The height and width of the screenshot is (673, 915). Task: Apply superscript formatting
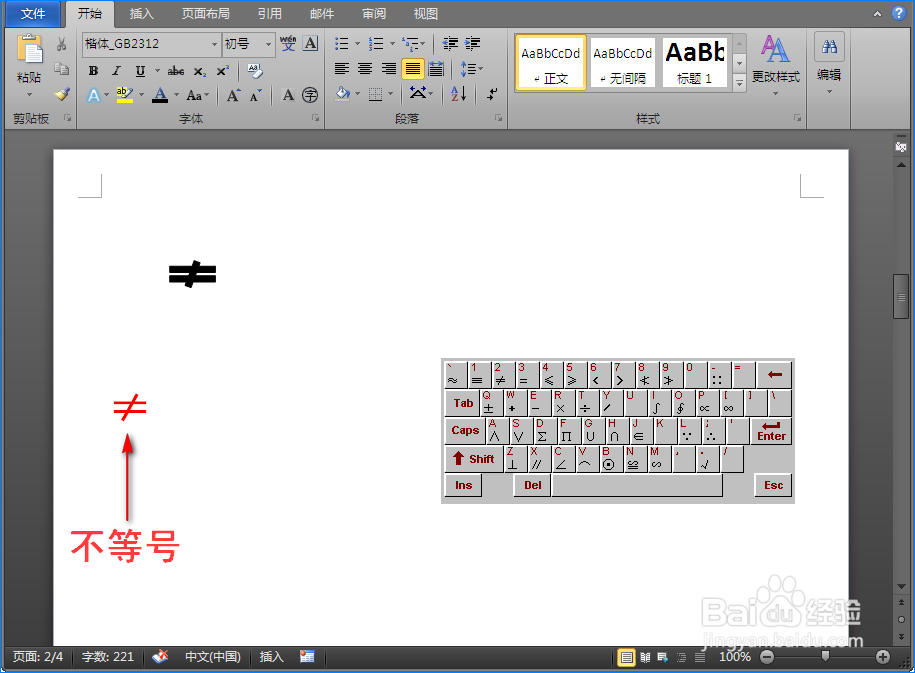(224, 70)
